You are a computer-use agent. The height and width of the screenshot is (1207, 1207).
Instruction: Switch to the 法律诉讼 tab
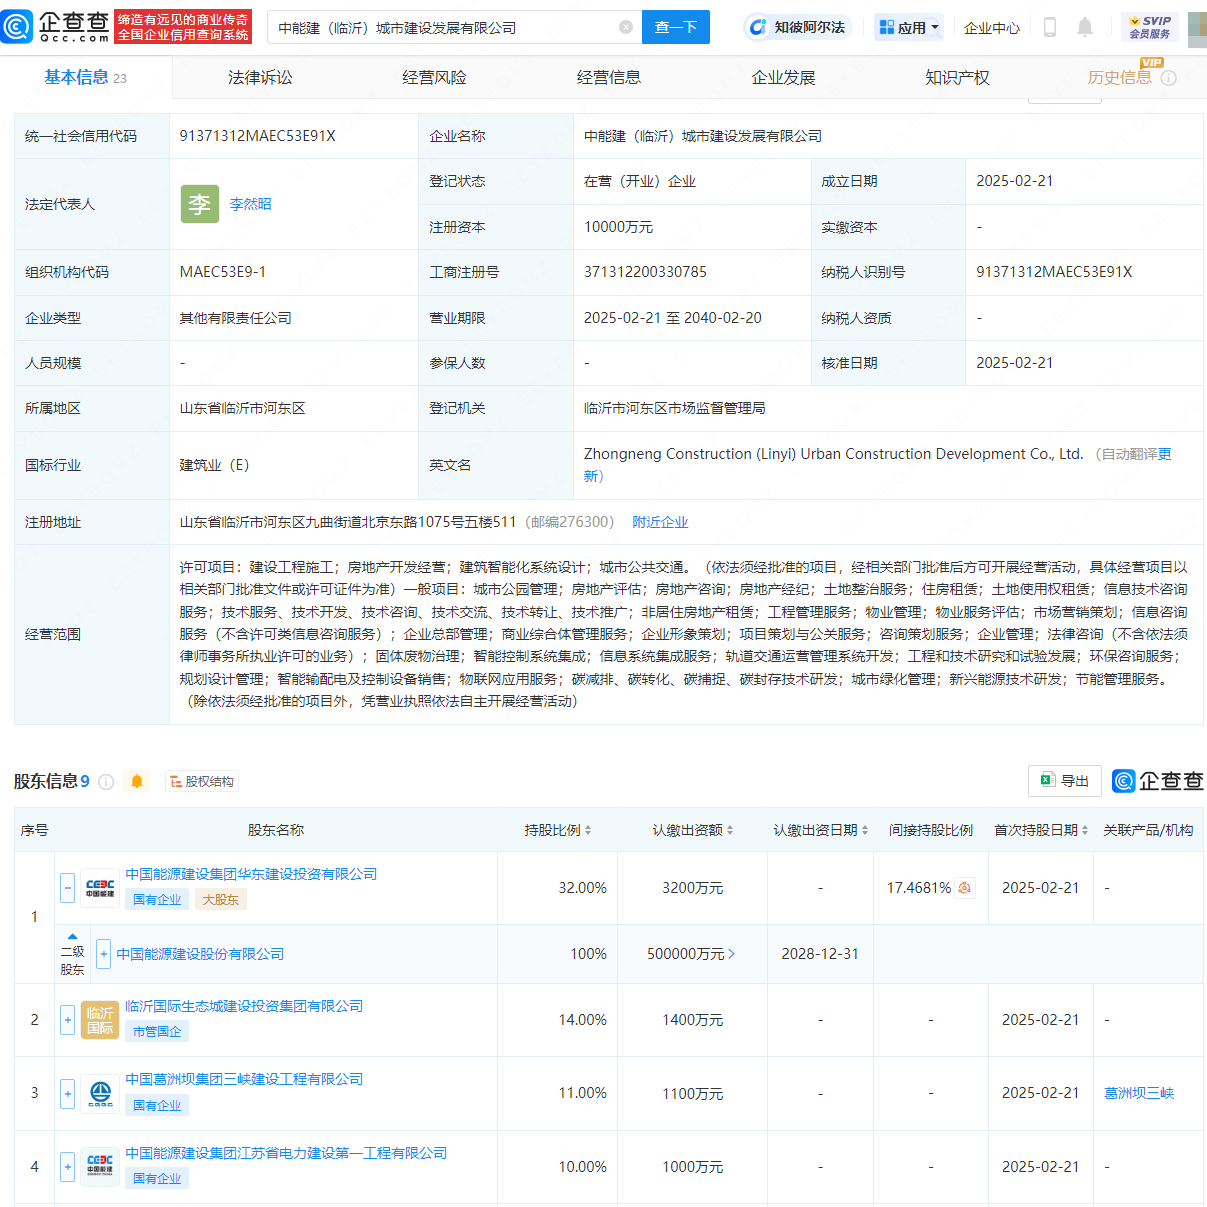(260, 77)
